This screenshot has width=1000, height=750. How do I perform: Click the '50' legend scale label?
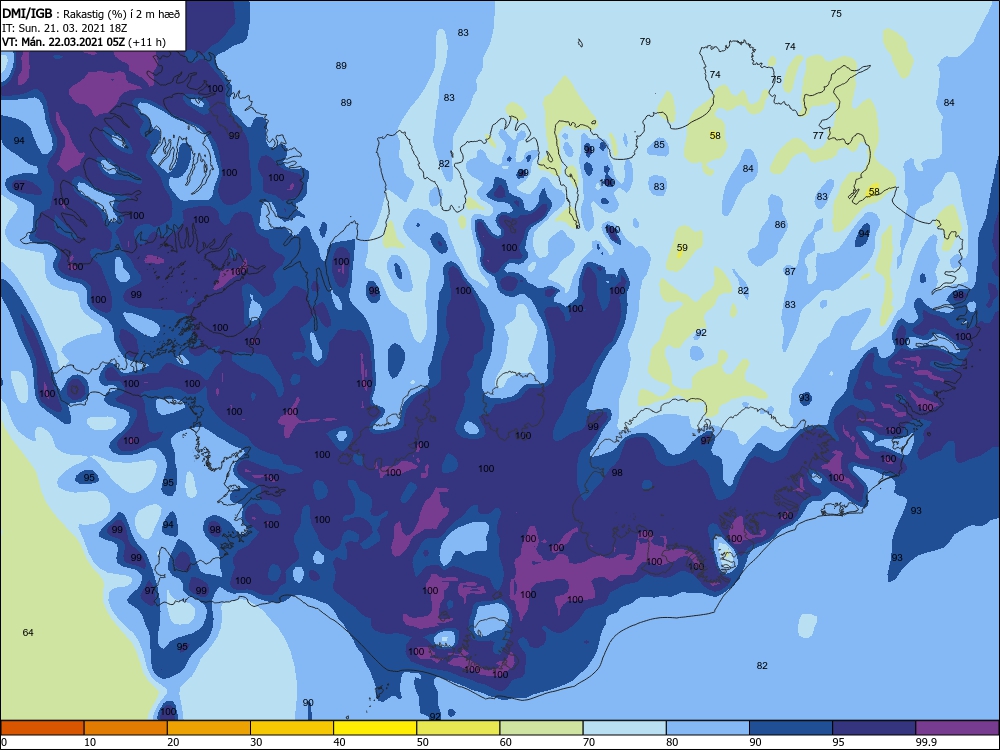[423, 742]
